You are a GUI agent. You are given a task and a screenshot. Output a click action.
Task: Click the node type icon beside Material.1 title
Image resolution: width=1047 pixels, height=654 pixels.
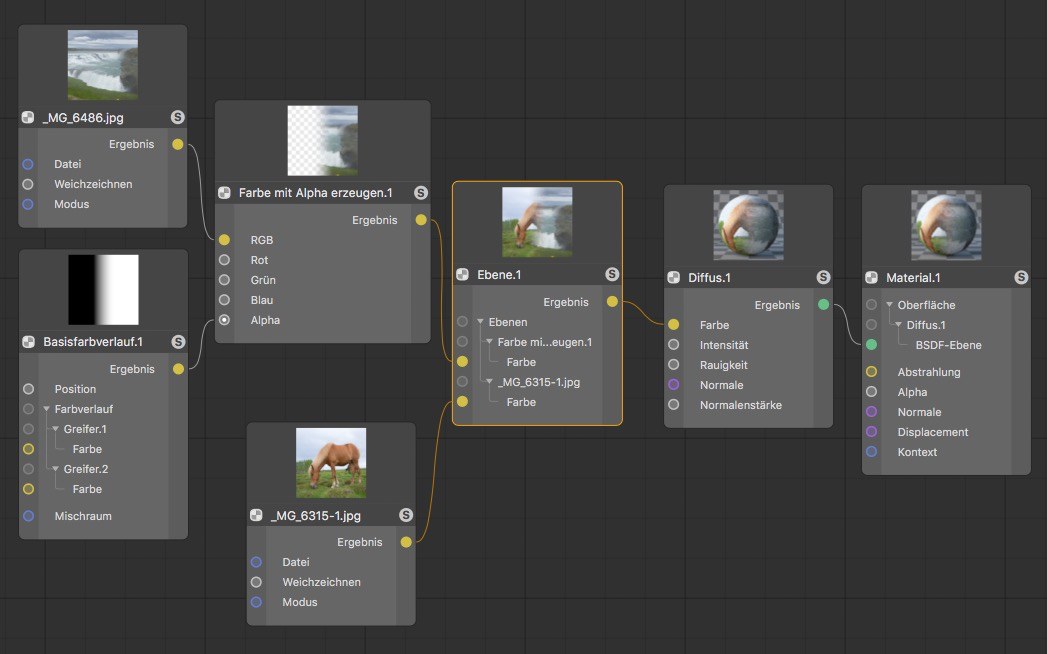[872, 277]
